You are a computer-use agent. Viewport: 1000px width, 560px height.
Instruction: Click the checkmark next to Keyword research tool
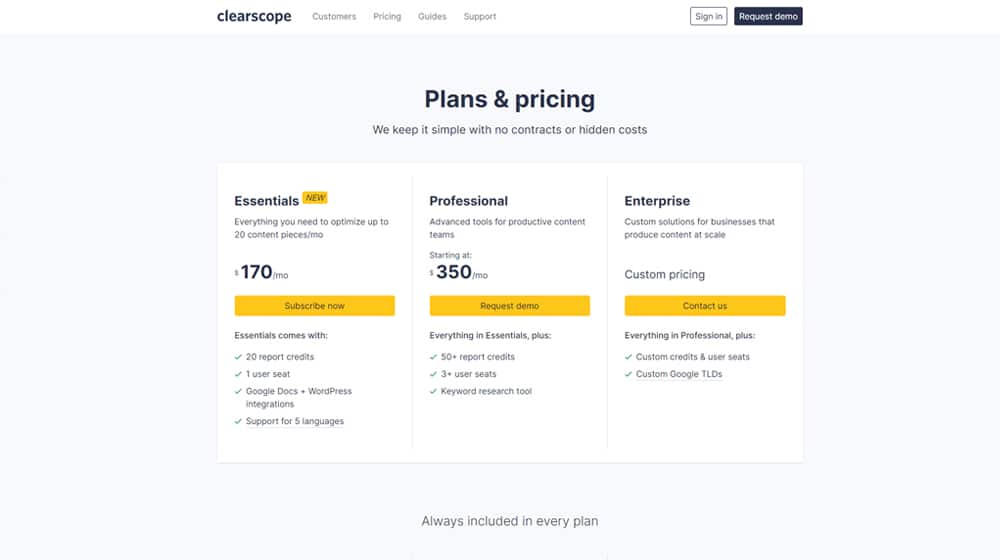coord(433,392)
